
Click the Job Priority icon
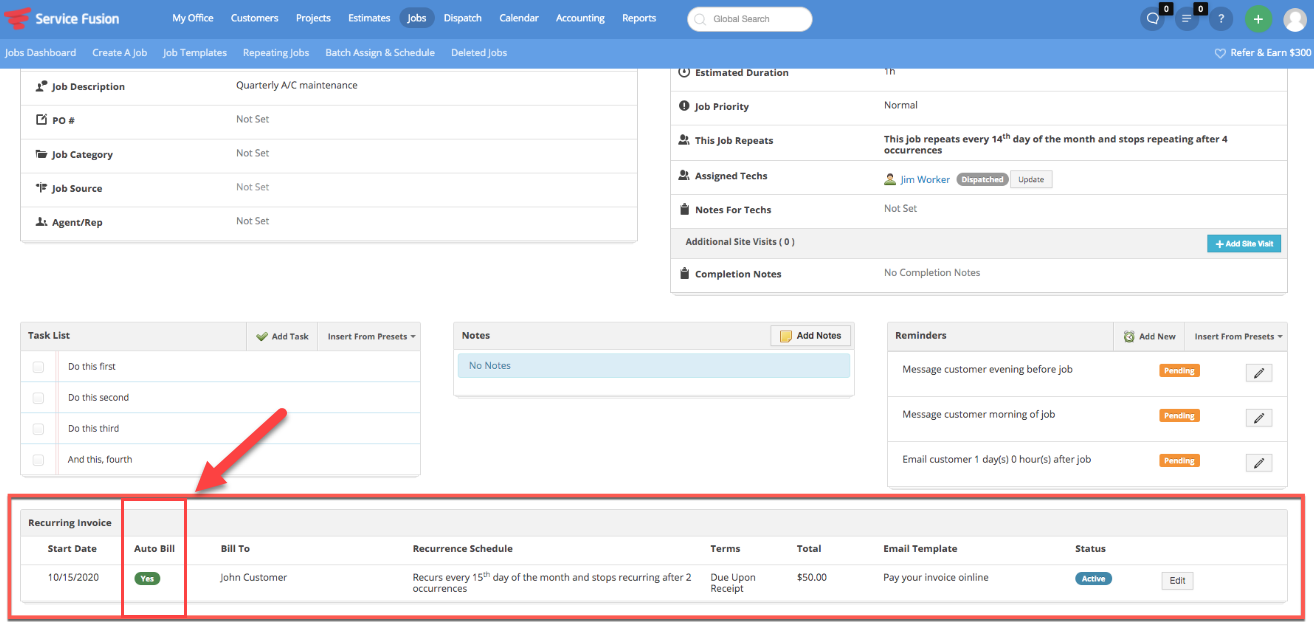click(684, 106)
